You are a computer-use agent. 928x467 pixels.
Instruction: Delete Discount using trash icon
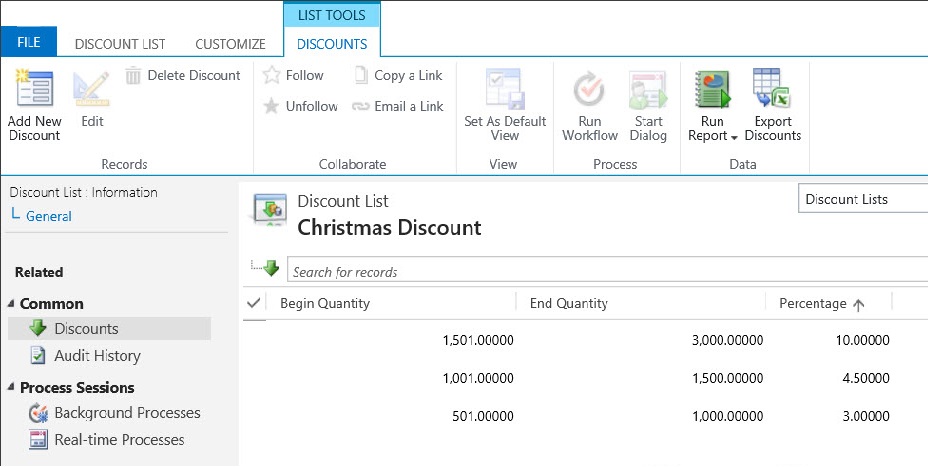click(x=134, y=76)
